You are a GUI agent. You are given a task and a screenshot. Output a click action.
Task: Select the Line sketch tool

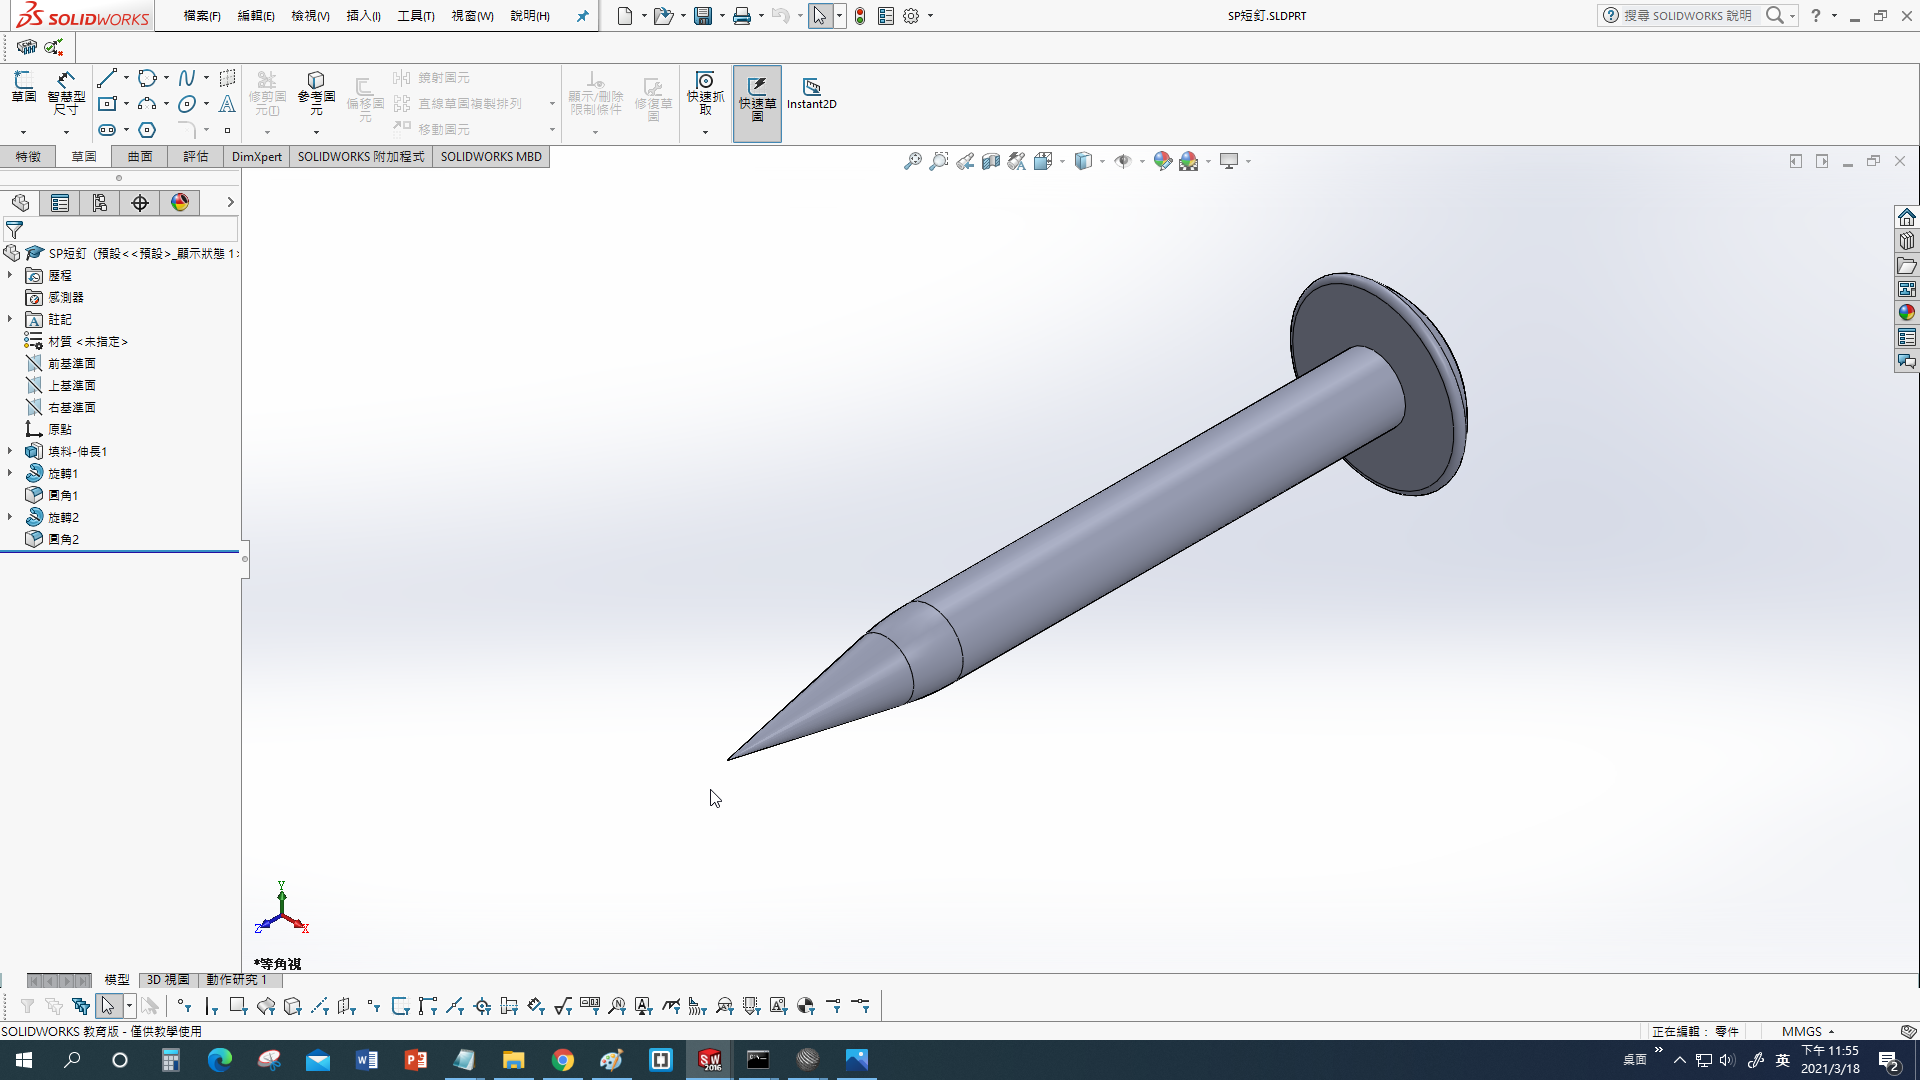107,78
